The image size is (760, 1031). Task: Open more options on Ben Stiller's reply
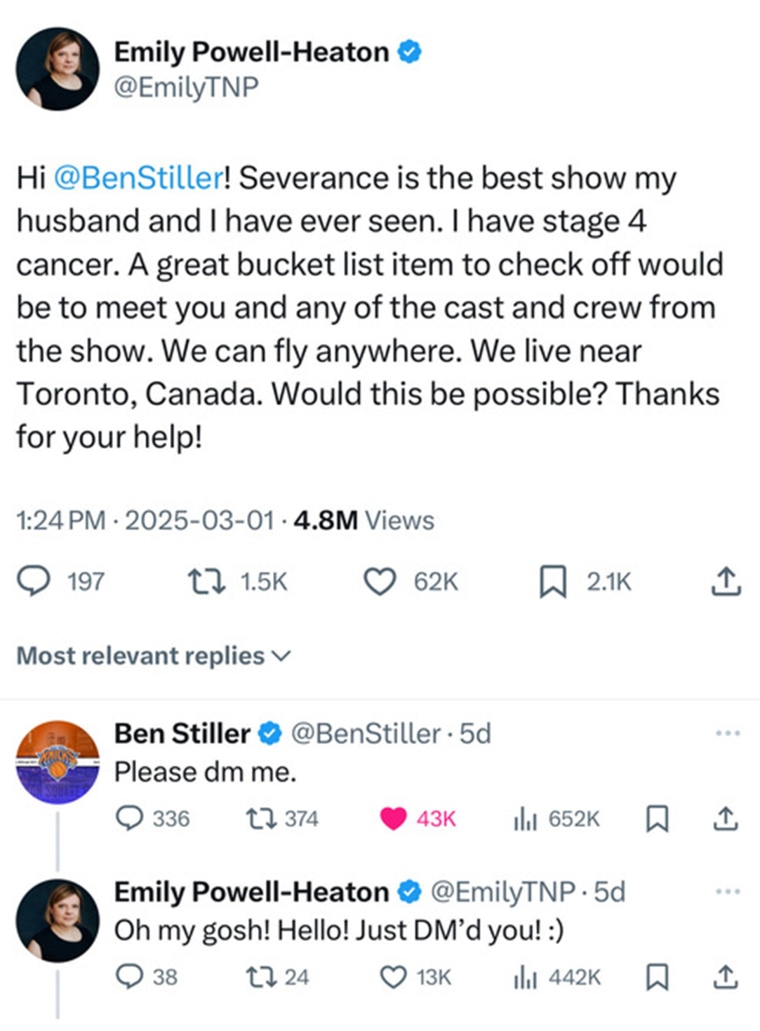pyautogui.click(x=727, y=733)
